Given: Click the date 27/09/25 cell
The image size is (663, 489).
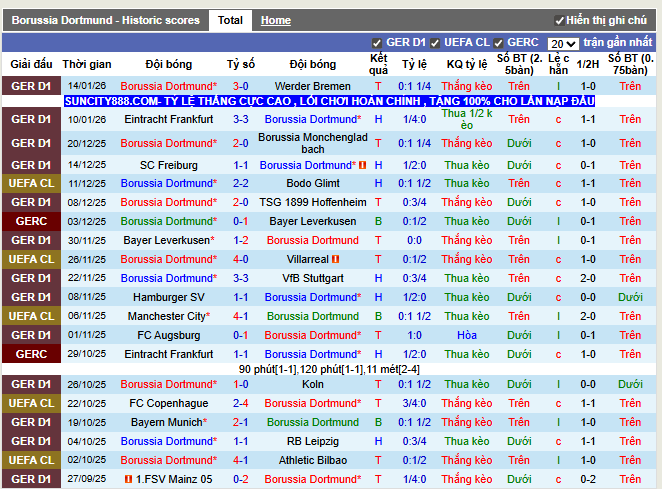Looking at the screenshot, I should [x=87, y=479].
